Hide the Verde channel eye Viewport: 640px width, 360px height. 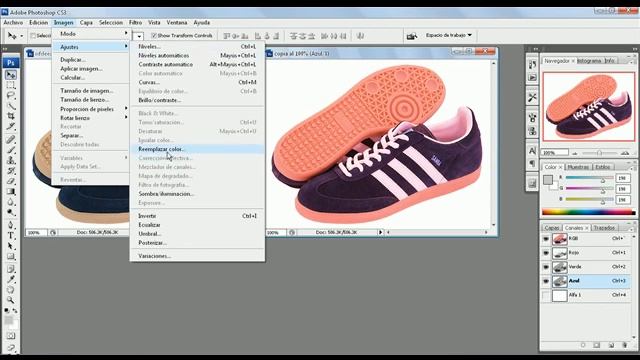546,267
